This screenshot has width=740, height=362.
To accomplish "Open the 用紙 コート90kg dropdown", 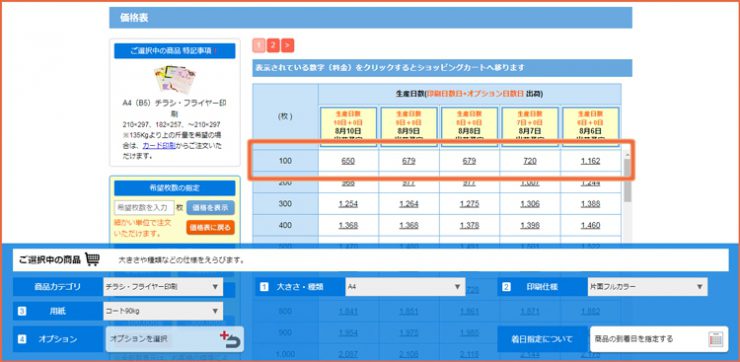I will [163, 311].
